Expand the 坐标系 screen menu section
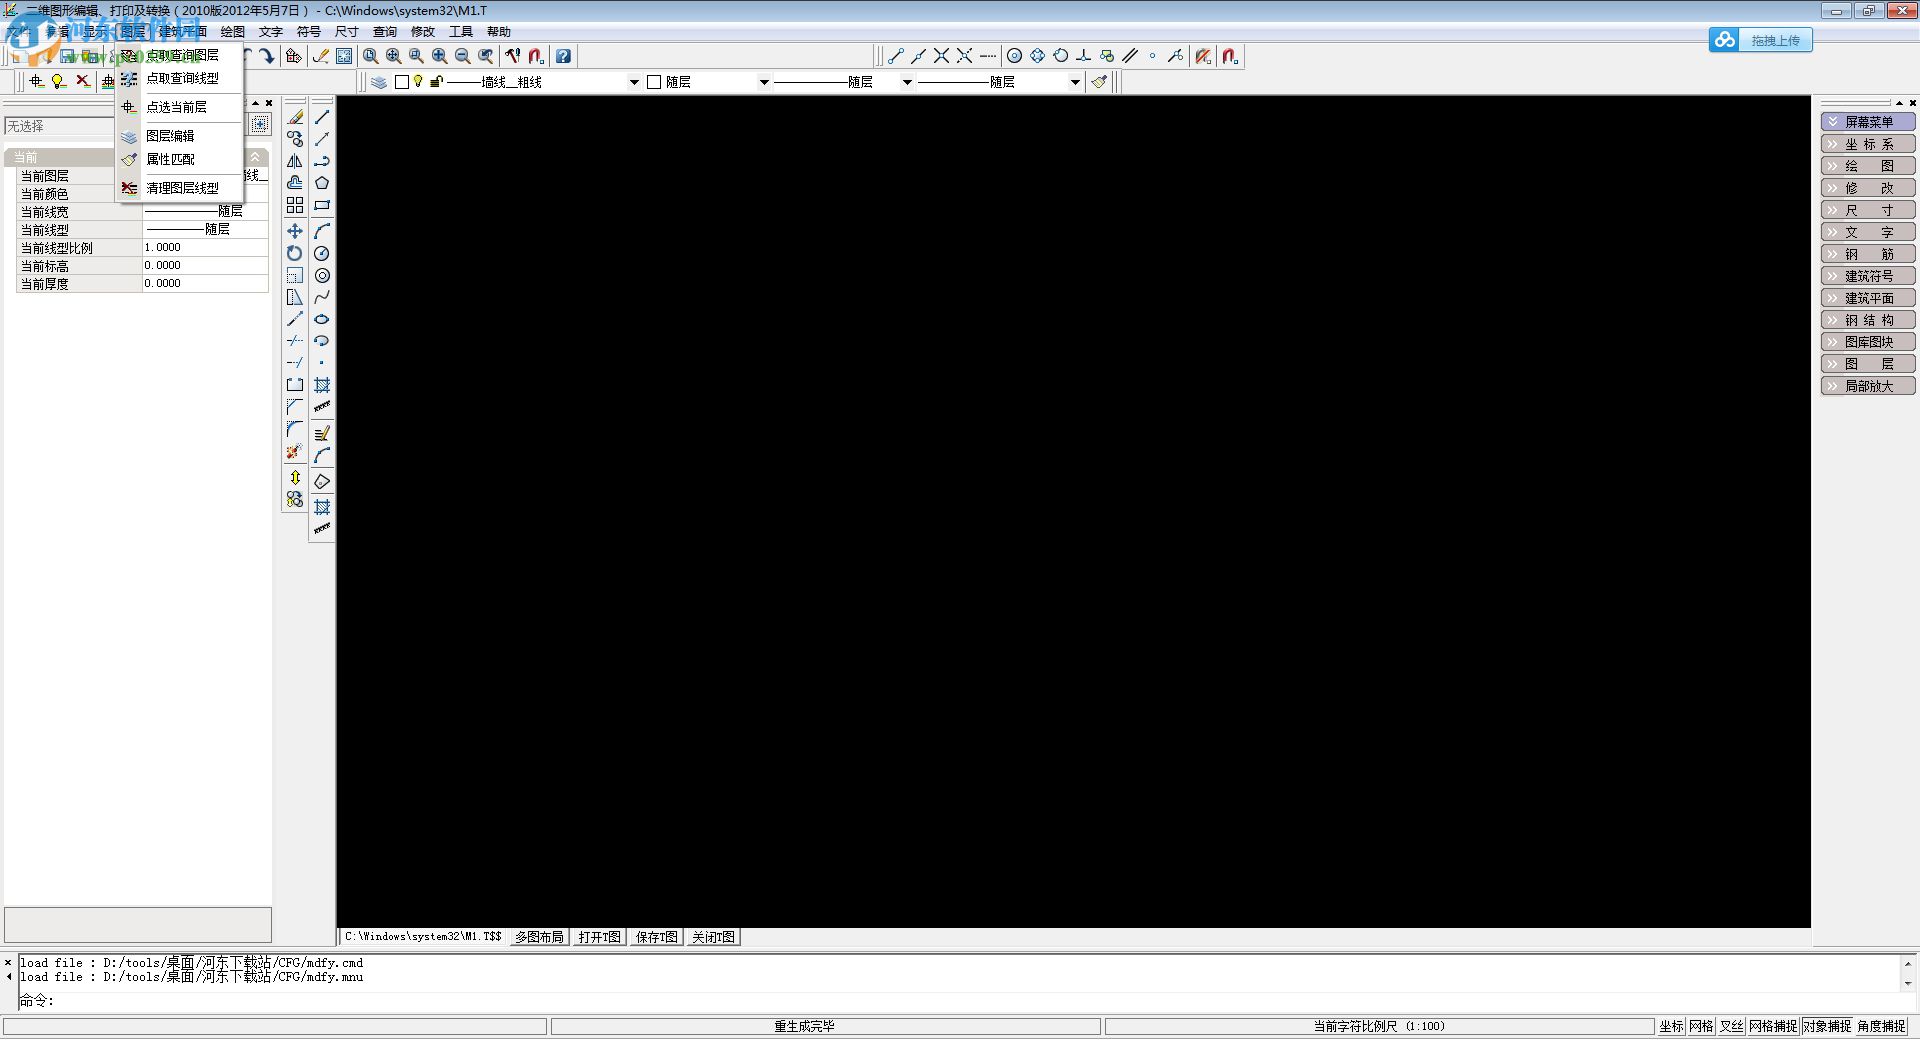Screen dimensions: 1920x1040 pyautogui.click(x=1868, y=144)
